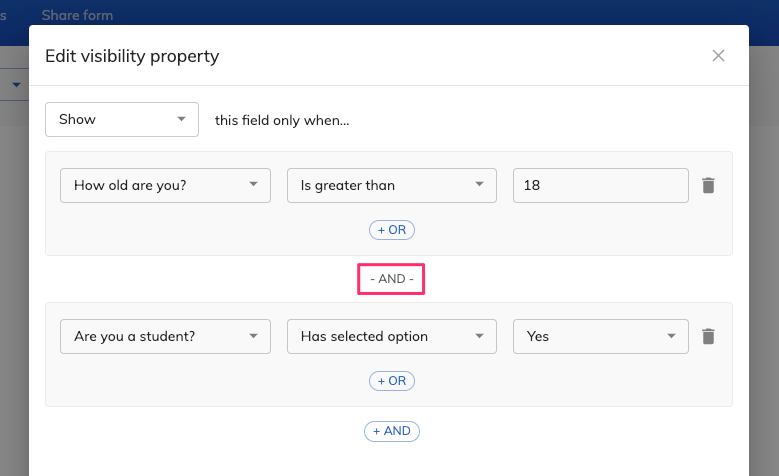This screenshot has height=476, width=779.
Task: Open the "Has selected option" operator dropdown
Action: click(391, 336)
